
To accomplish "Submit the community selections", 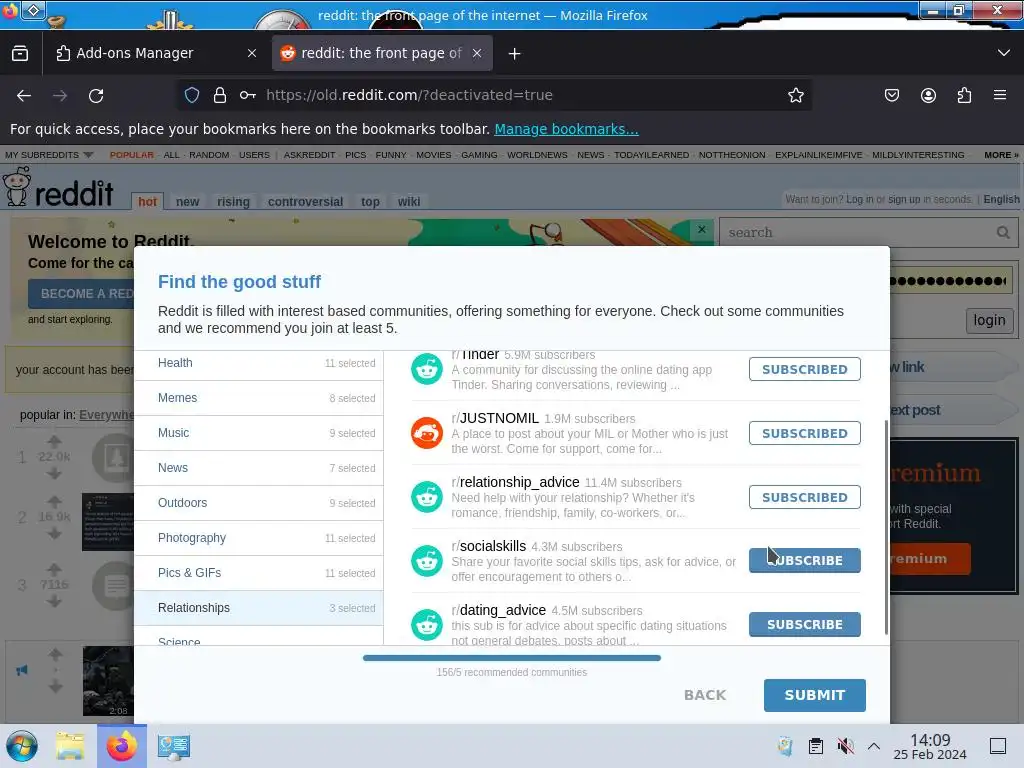I will click(814, 695).
